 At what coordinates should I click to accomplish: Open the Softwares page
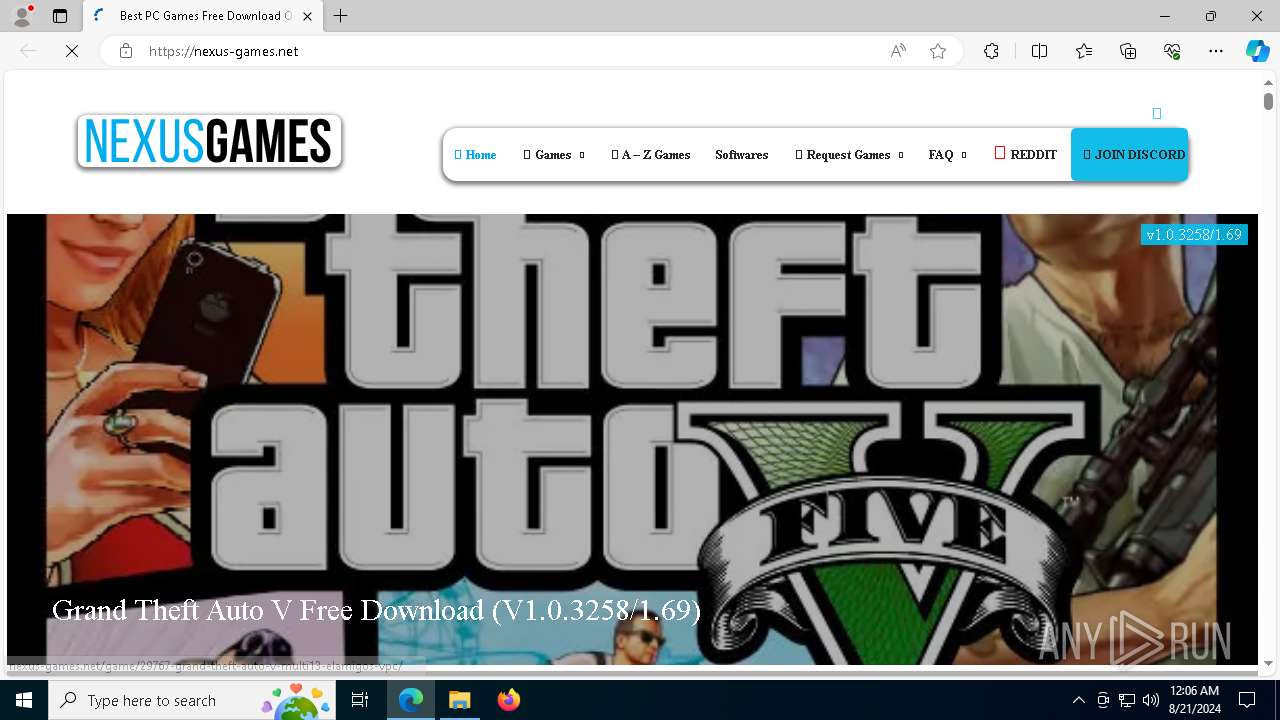[742, 155]
